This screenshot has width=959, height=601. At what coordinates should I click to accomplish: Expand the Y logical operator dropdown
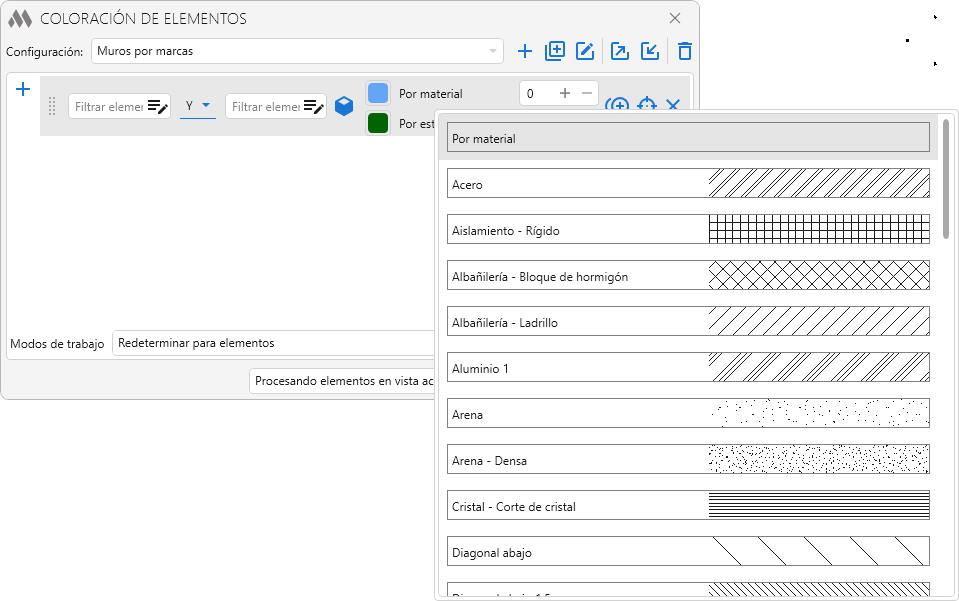pos(198,106)
